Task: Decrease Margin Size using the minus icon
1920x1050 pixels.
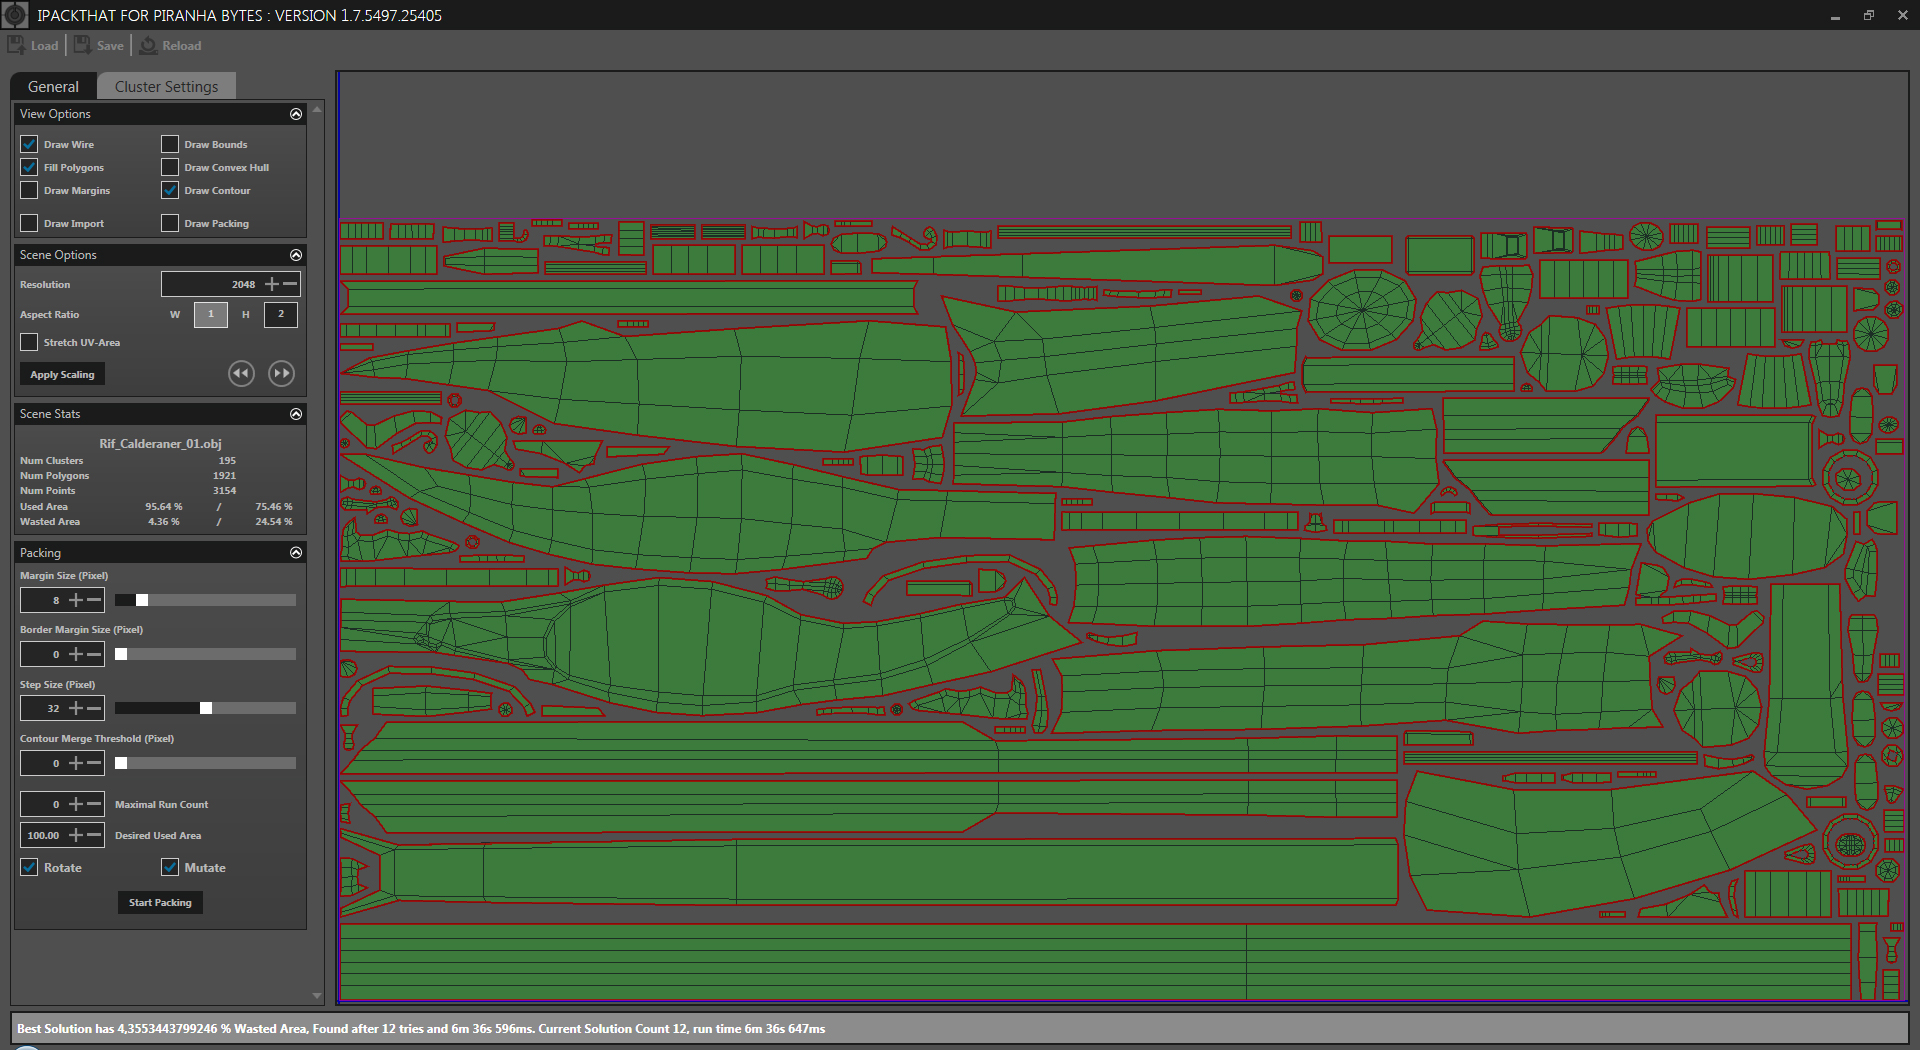Action: [x=93, y=600]
